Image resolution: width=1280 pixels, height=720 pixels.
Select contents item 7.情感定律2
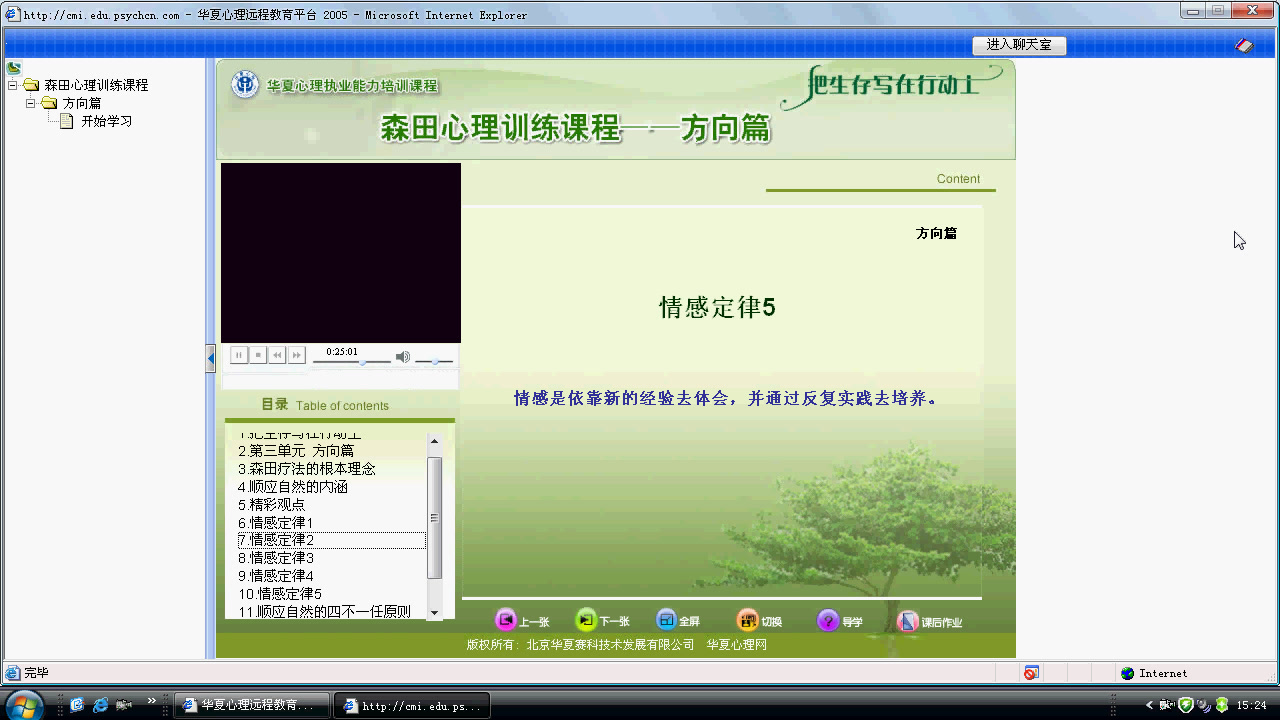(331, 540)
